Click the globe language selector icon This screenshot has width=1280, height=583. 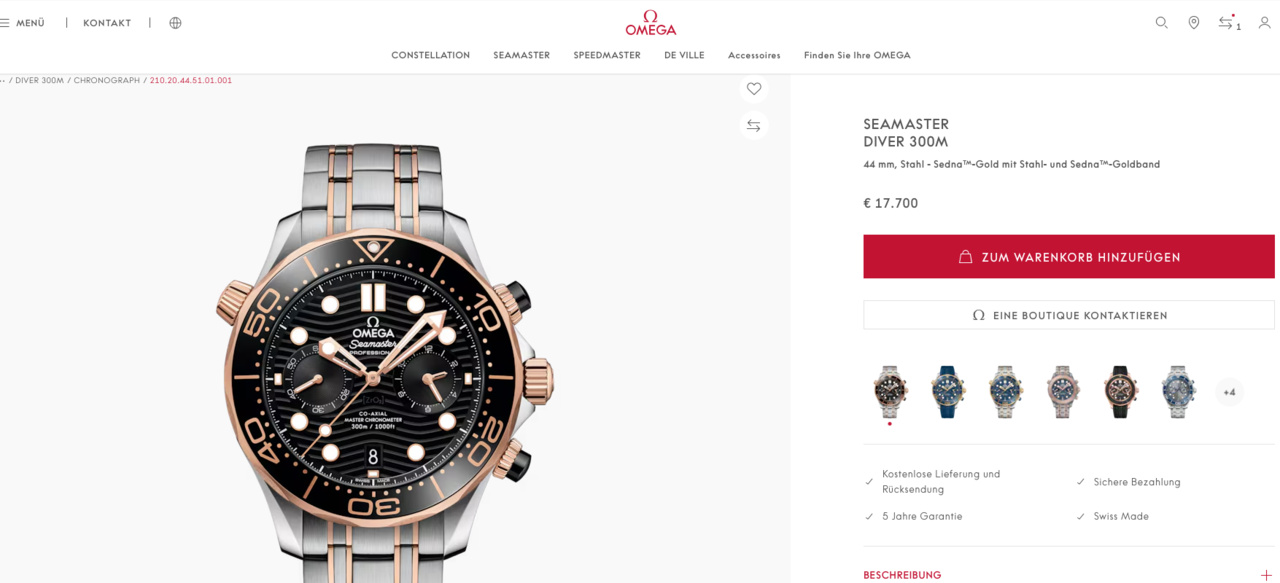(175, 23)
